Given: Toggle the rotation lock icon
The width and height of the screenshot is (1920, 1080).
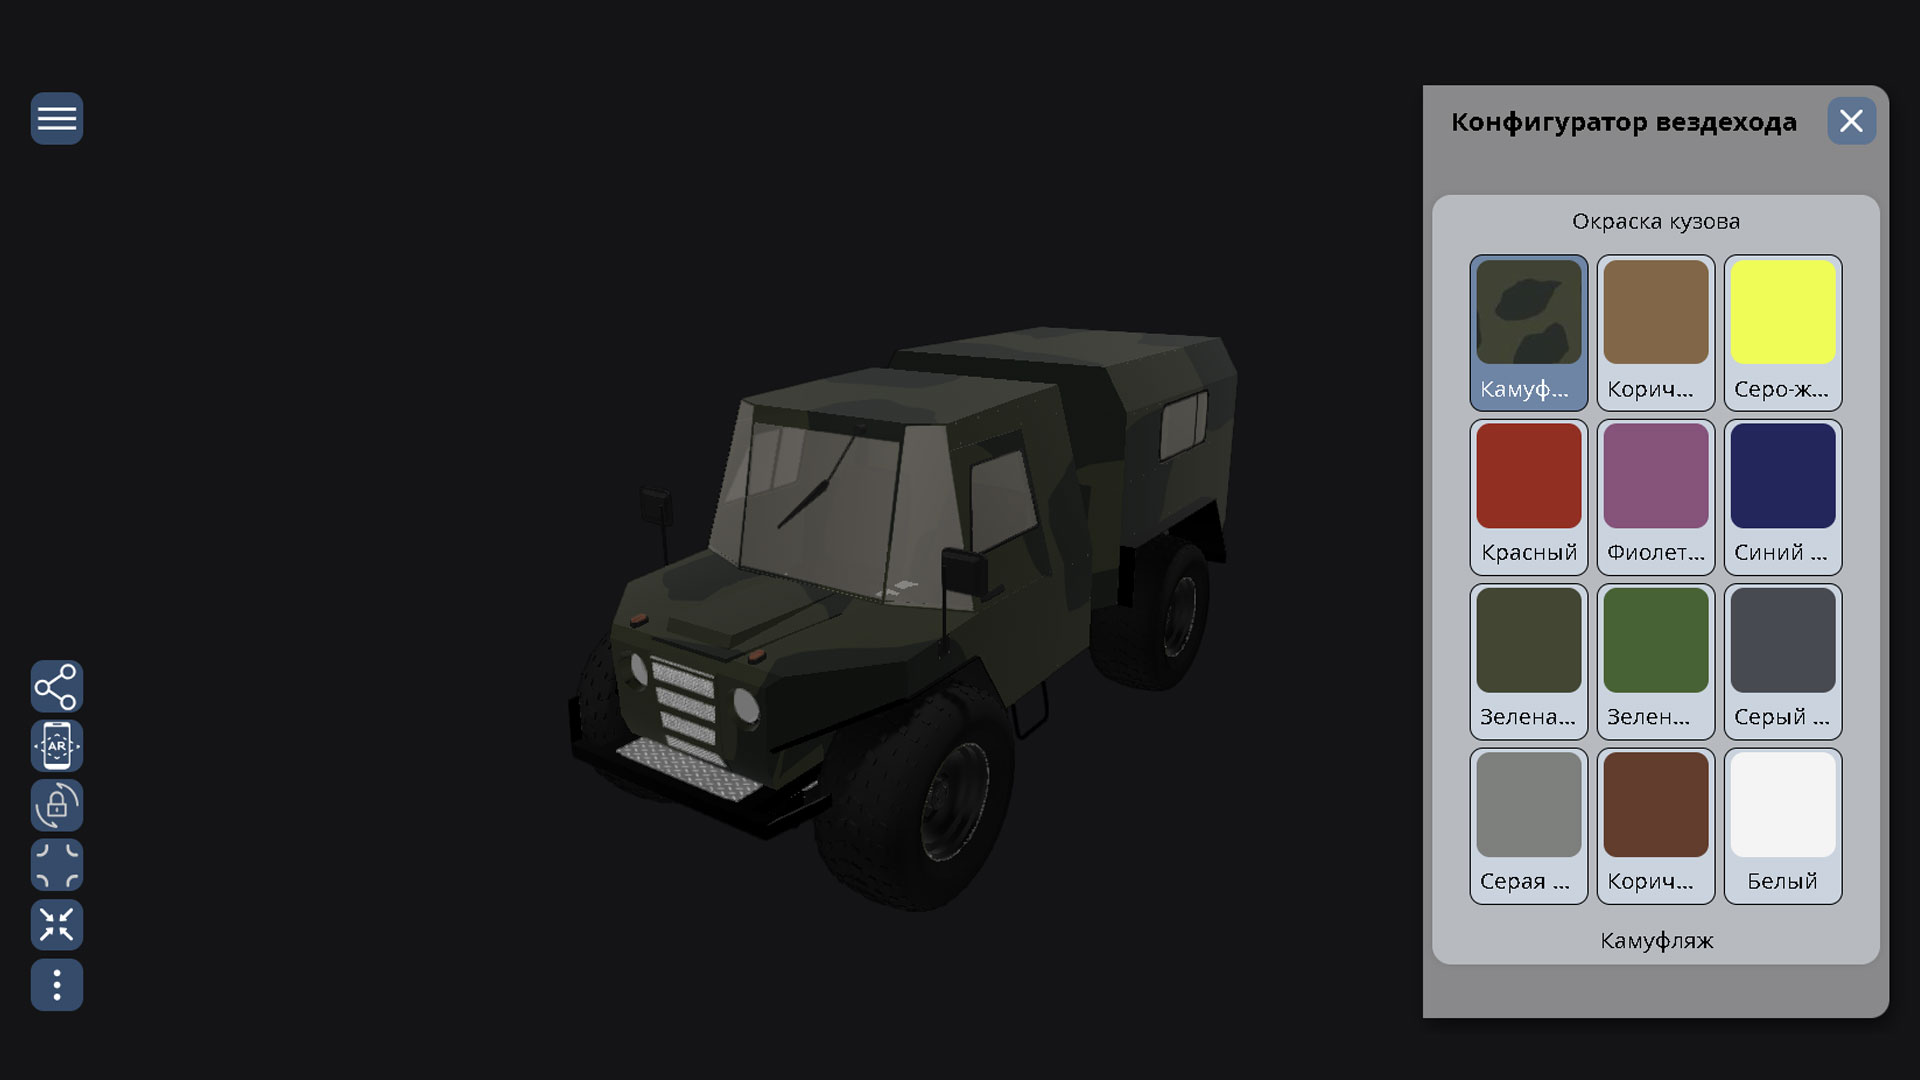Looking at the screenshot, I should coord(56,805).
